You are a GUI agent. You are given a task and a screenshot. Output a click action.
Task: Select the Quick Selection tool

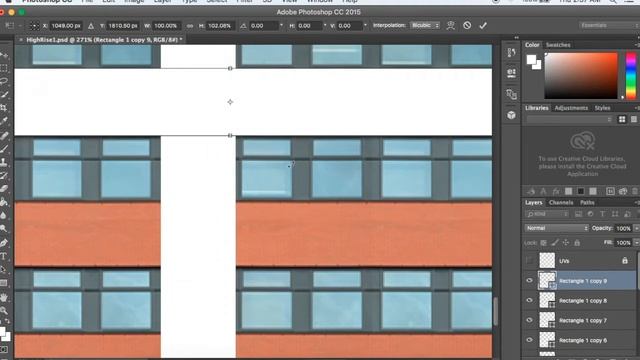[4, 95]
